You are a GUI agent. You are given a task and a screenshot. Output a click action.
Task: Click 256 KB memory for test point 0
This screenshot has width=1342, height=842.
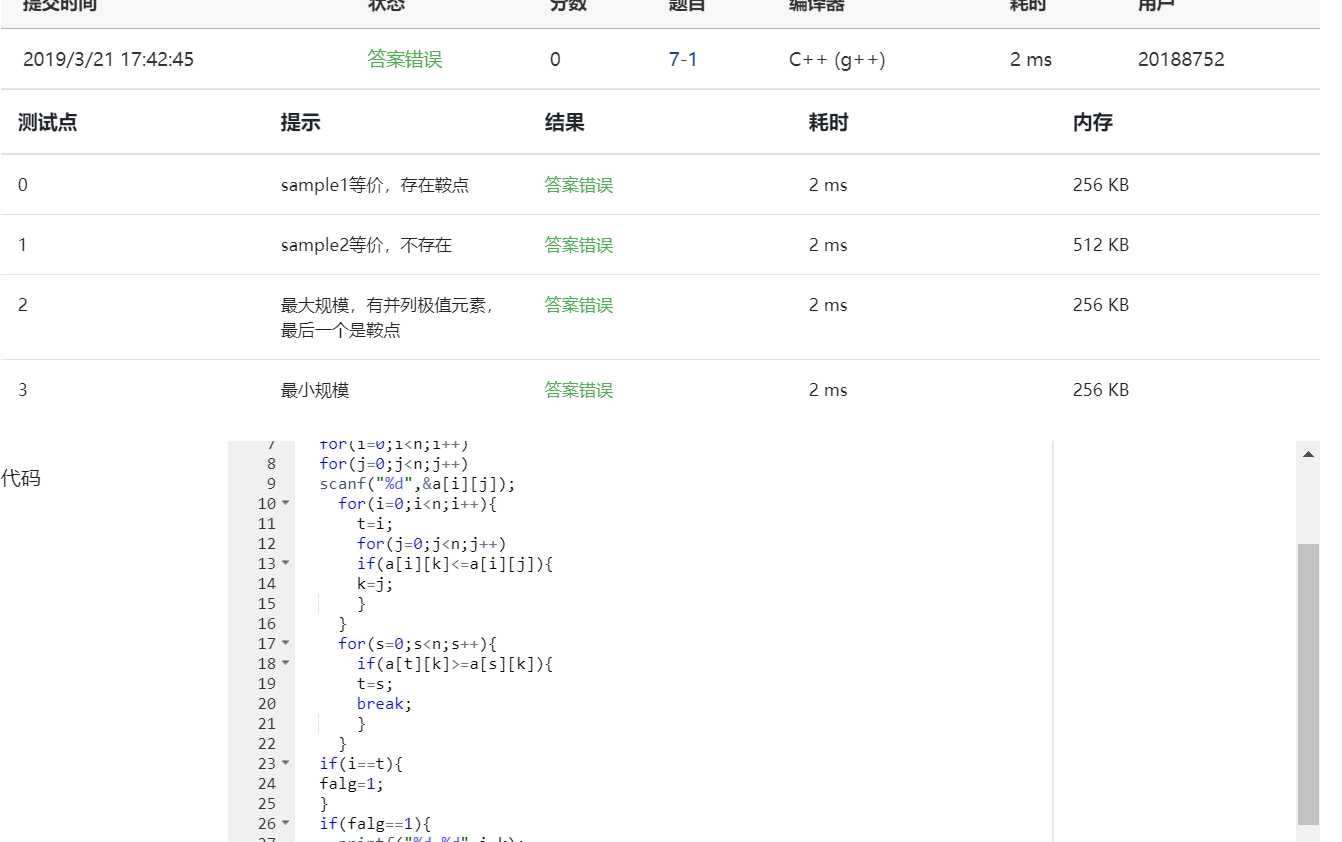(x=1101, y=185)
